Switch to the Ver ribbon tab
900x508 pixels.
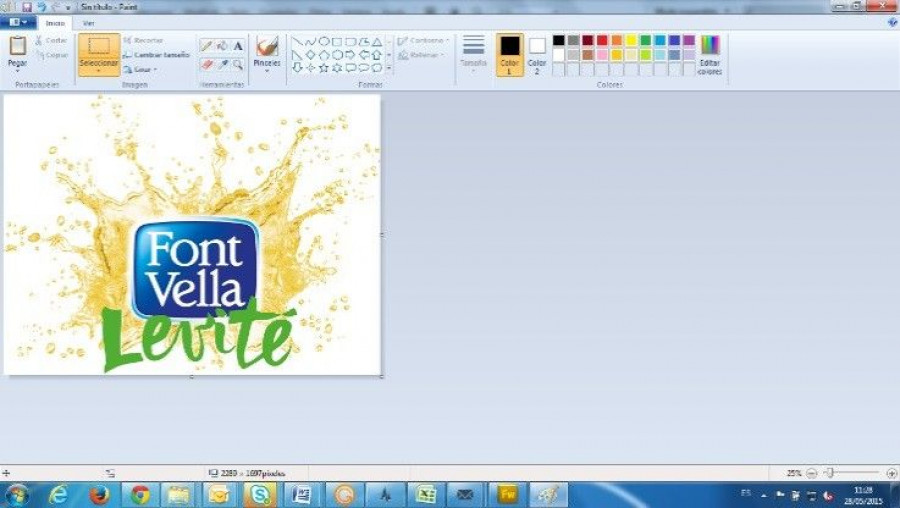[88, 23]
